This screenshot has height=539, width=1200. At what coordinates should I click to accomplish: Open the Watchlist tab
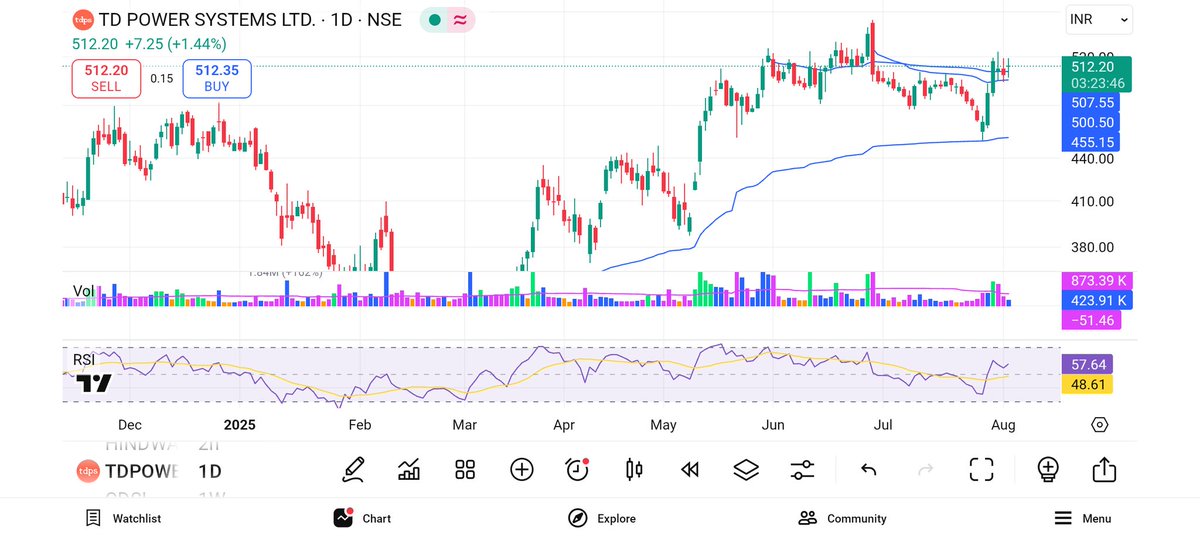124,518
